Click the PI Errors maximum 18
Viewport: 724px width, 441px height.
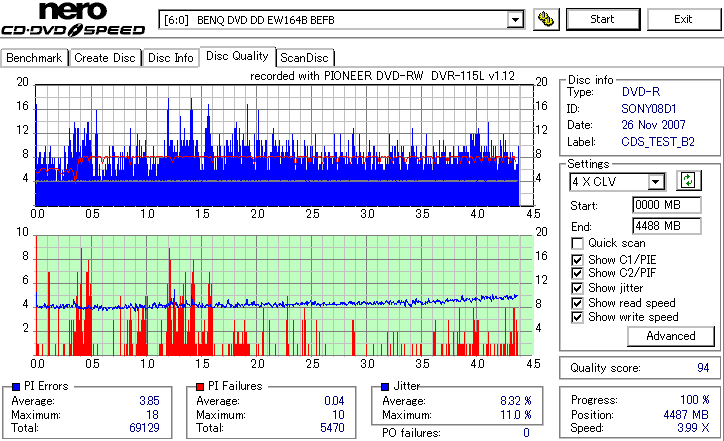(153, 415)
